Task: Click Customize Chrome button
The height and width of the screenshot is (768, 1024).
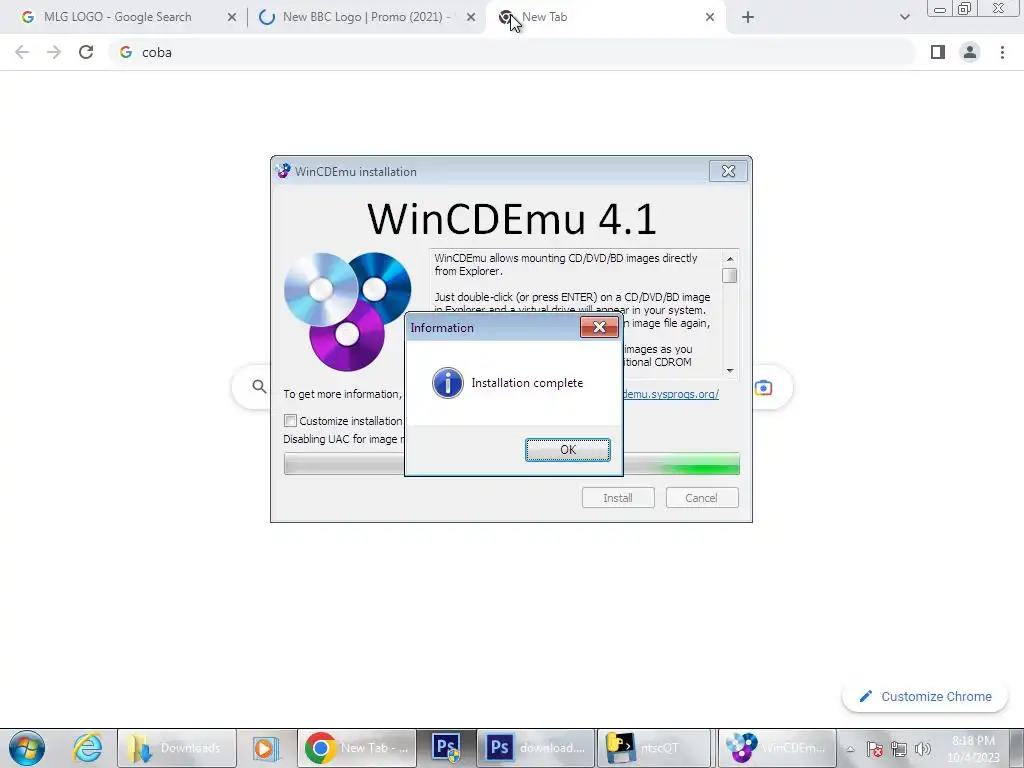Action: 926,696
